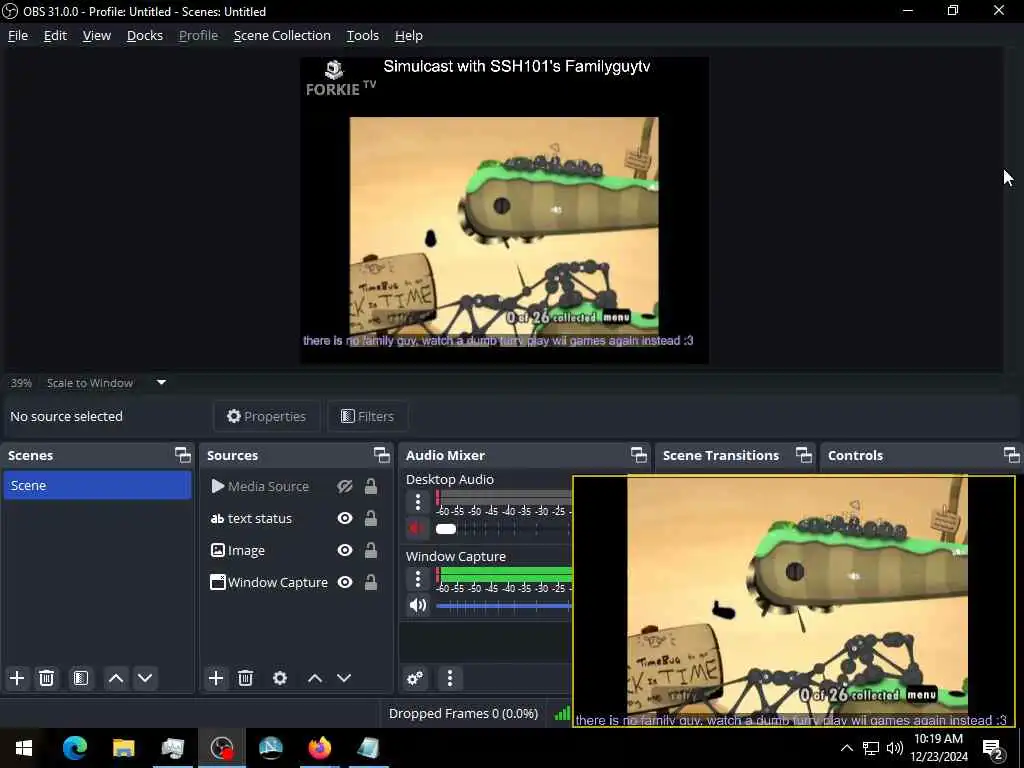Add a new source with plus icon
The width and height of the screenshot is (1024, 768).
[x=216, y=678]
